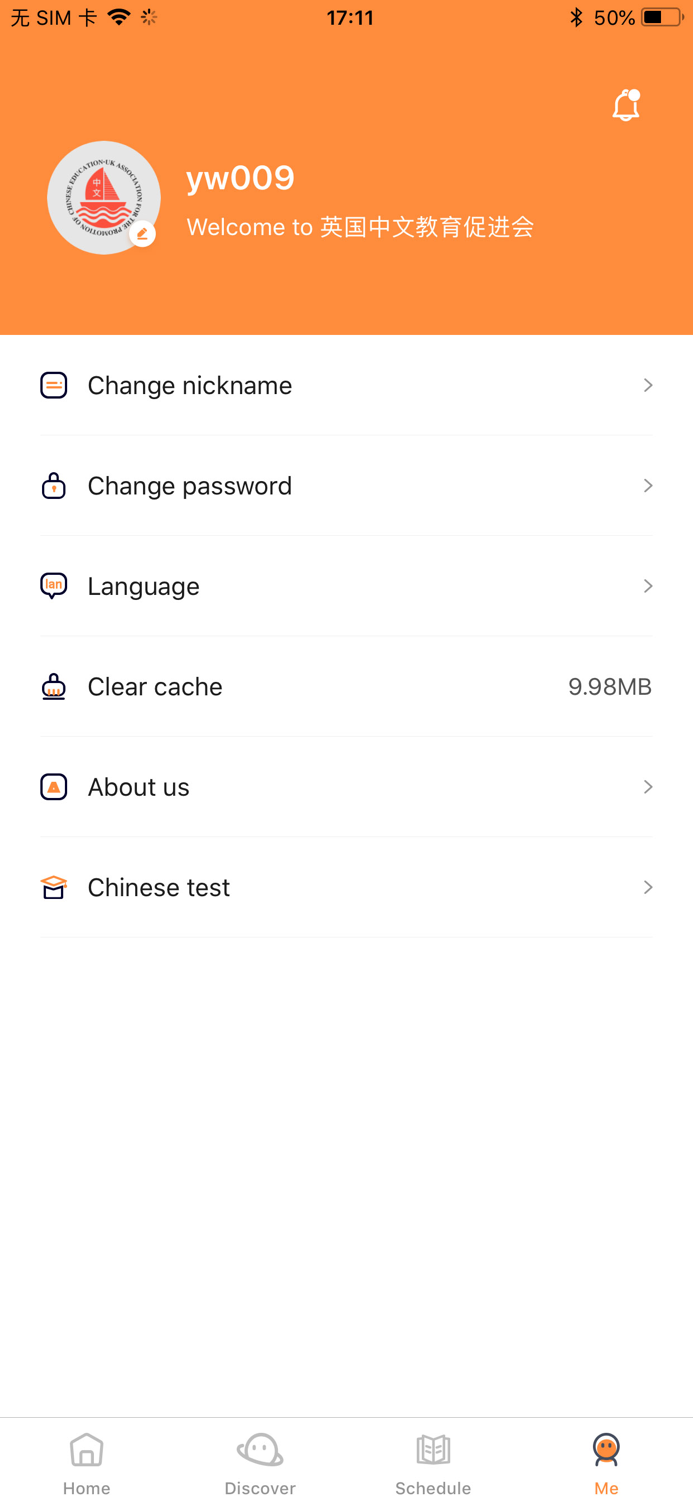Viewport: 693px width, 1500px height.
Task: Click the padlock icon beside Change password
Action: (53, 486)
